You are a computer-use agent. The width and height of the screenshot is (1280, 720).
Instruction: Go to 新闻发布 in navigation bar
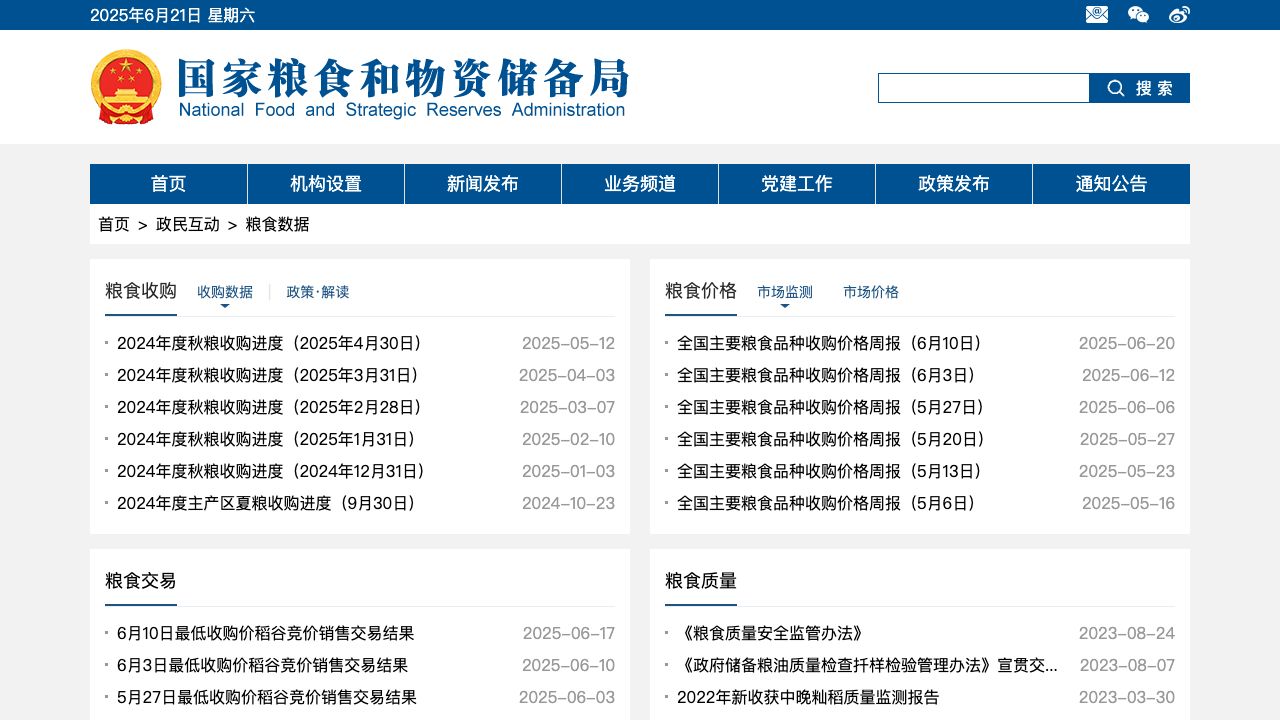point(483,184)
